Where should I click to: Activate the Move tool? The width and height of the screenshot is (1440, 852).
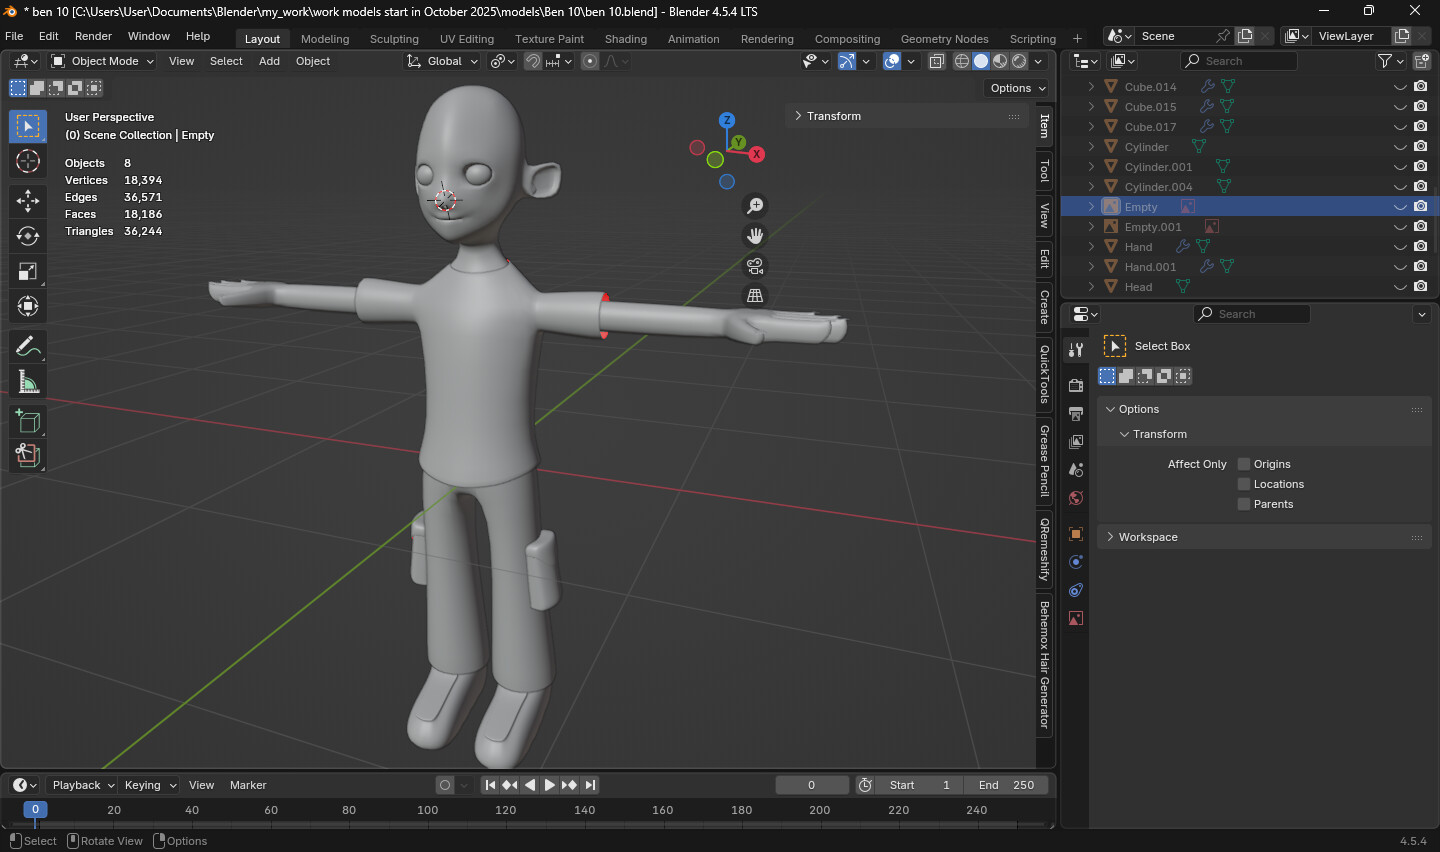(28, 201)
